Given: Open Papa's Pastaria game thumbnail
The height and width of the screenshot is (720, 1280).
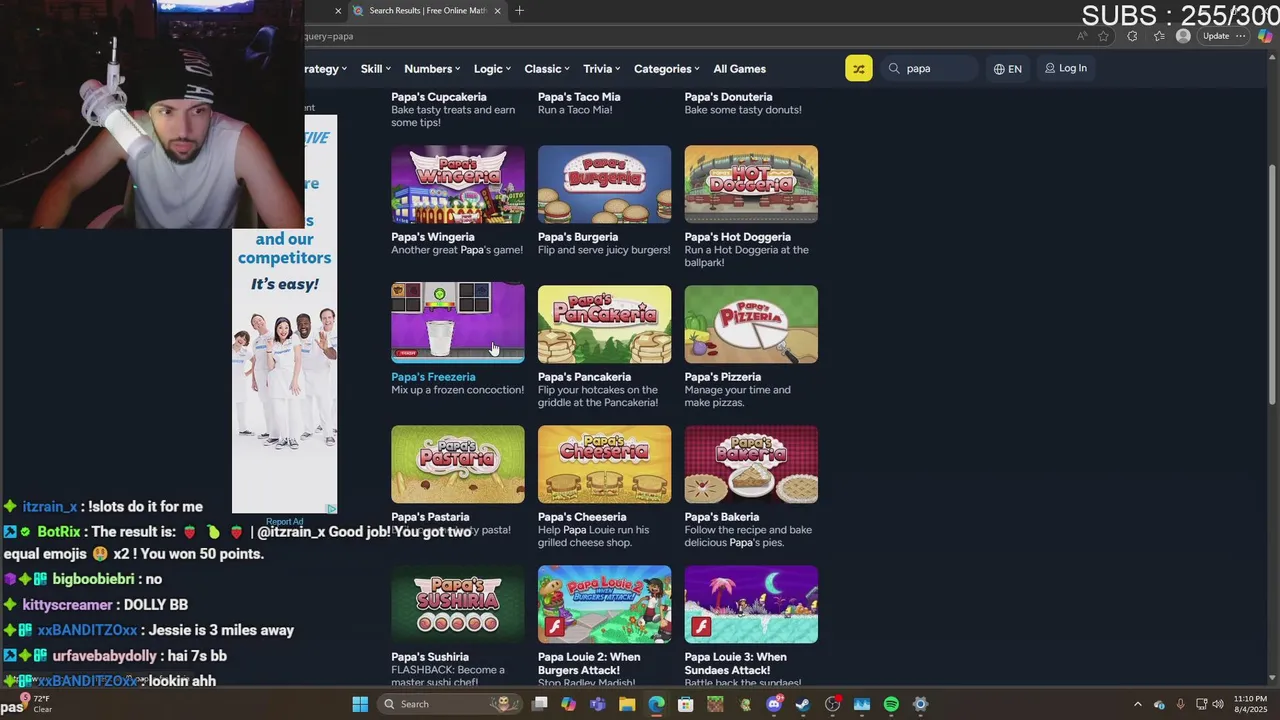Looking at the screenshot, I should click(x=458, y=464).
